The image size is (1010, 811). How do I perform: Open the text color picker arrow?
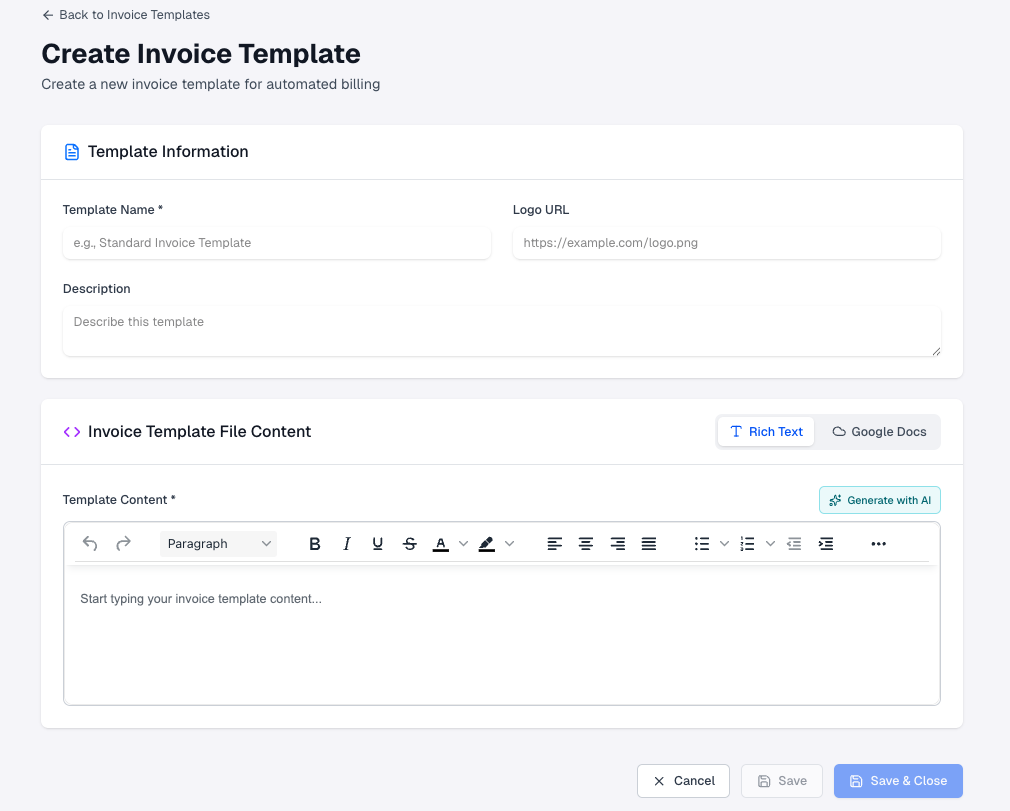coord(463,544)
